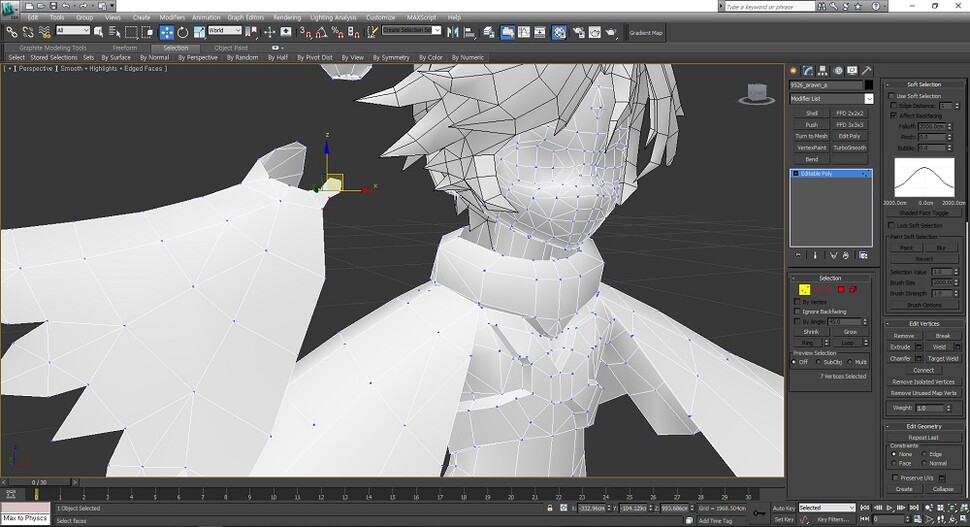The width and height of the screenshot is (970, 527).
Task: Toggle the Percent Snap icon
Action: tap(337, 32)
